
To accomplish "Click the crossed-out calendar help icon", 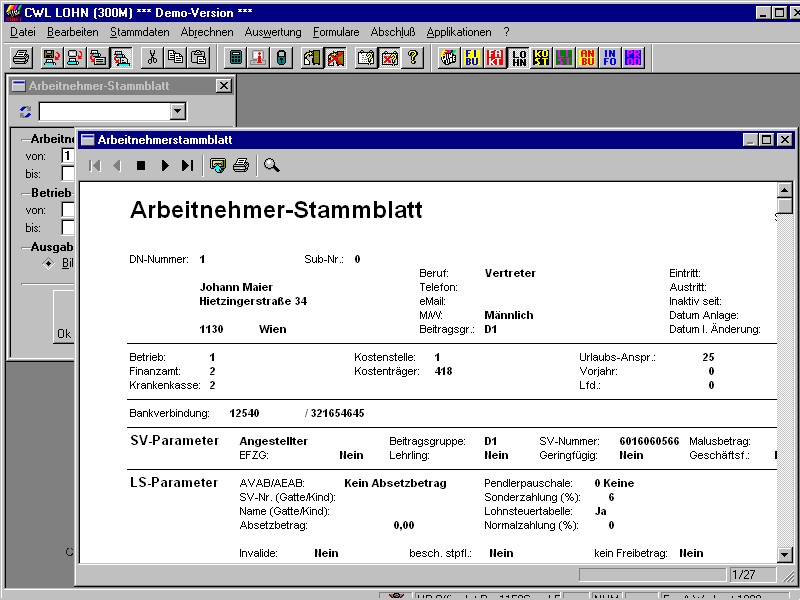I will (x=390, y=57).
